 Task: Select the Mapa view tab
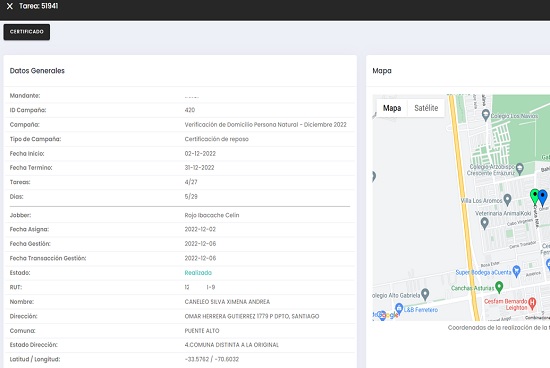tap(392, 108)
